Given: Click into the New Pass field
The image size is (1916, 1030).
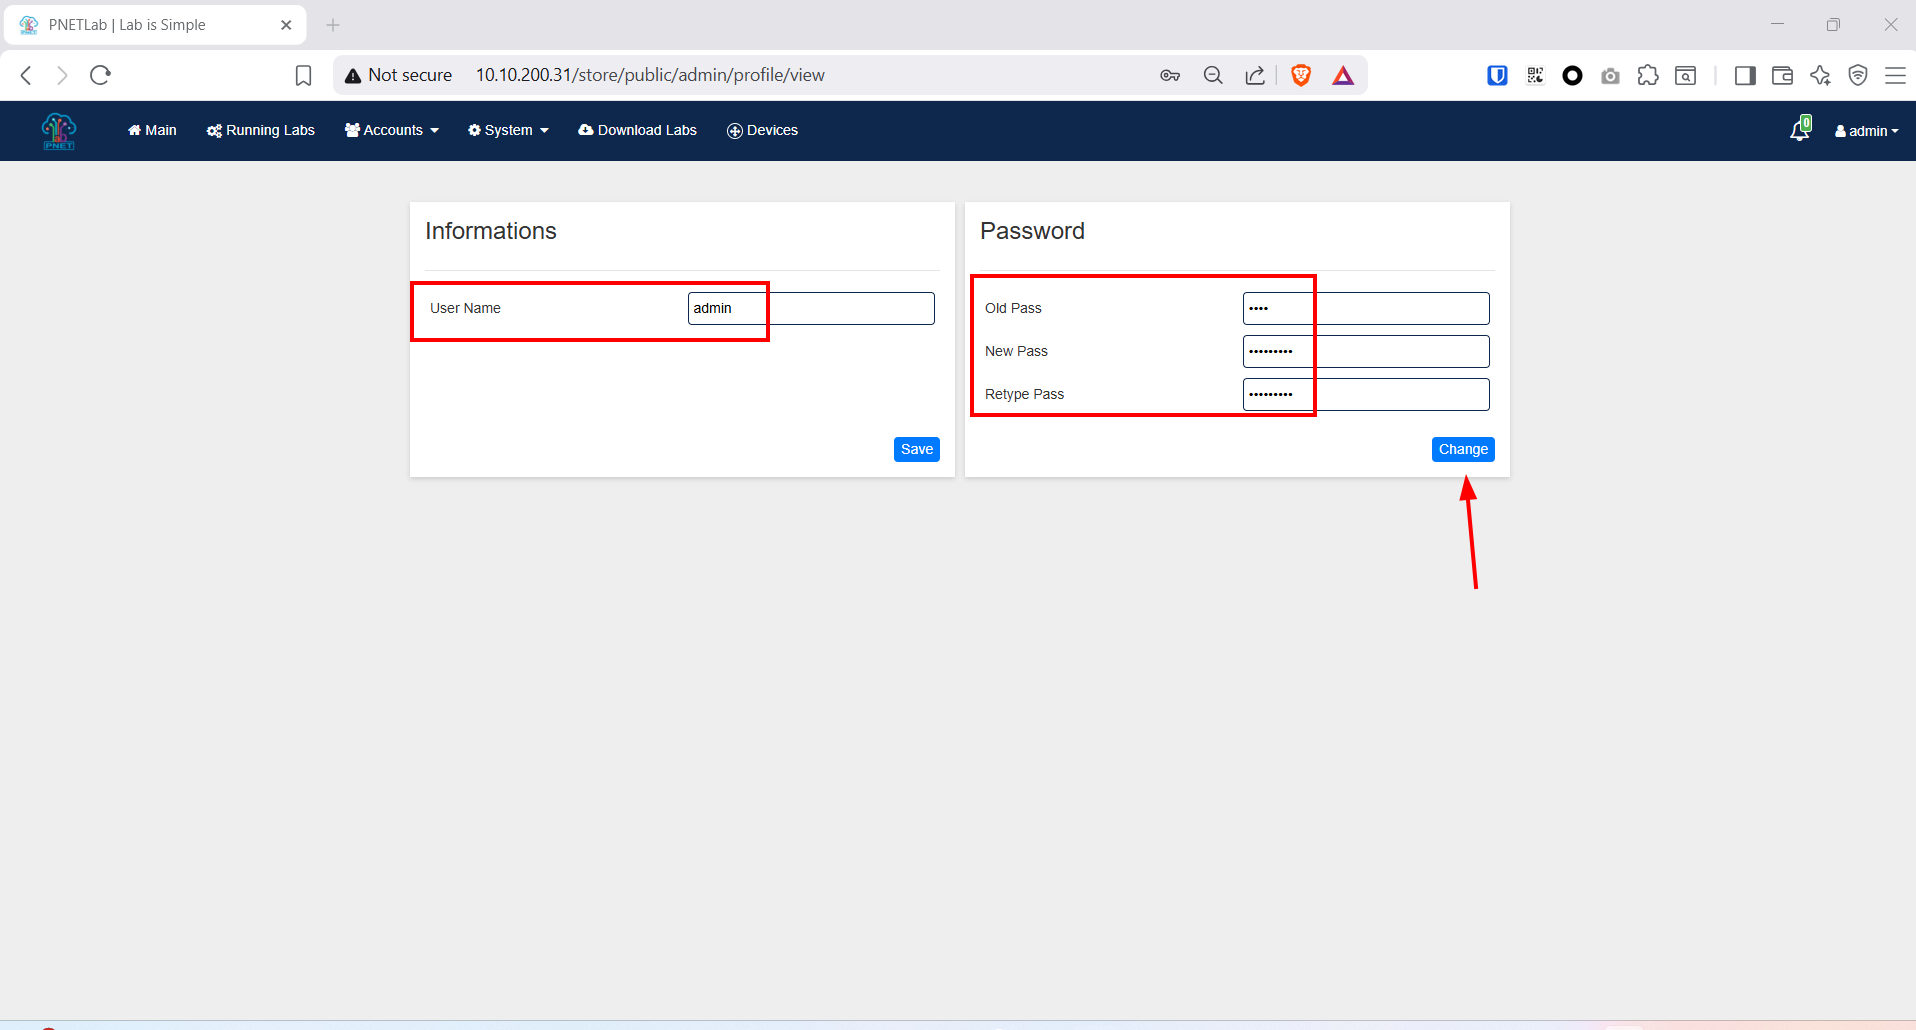Looking at the screenshot, I should point(1366,351).
